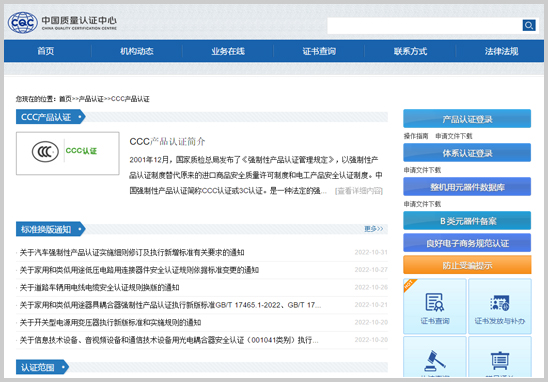
Task: Click the B类元器件备案 button
Action: click(x=467, y=221)
